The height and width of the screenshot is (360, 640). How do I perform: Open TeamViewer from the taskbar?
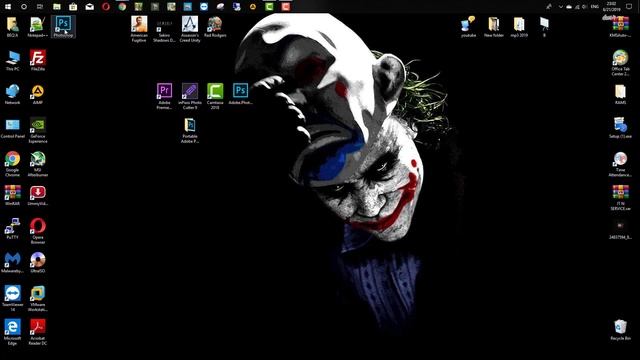pyautogui.click(x=204, y=7)
